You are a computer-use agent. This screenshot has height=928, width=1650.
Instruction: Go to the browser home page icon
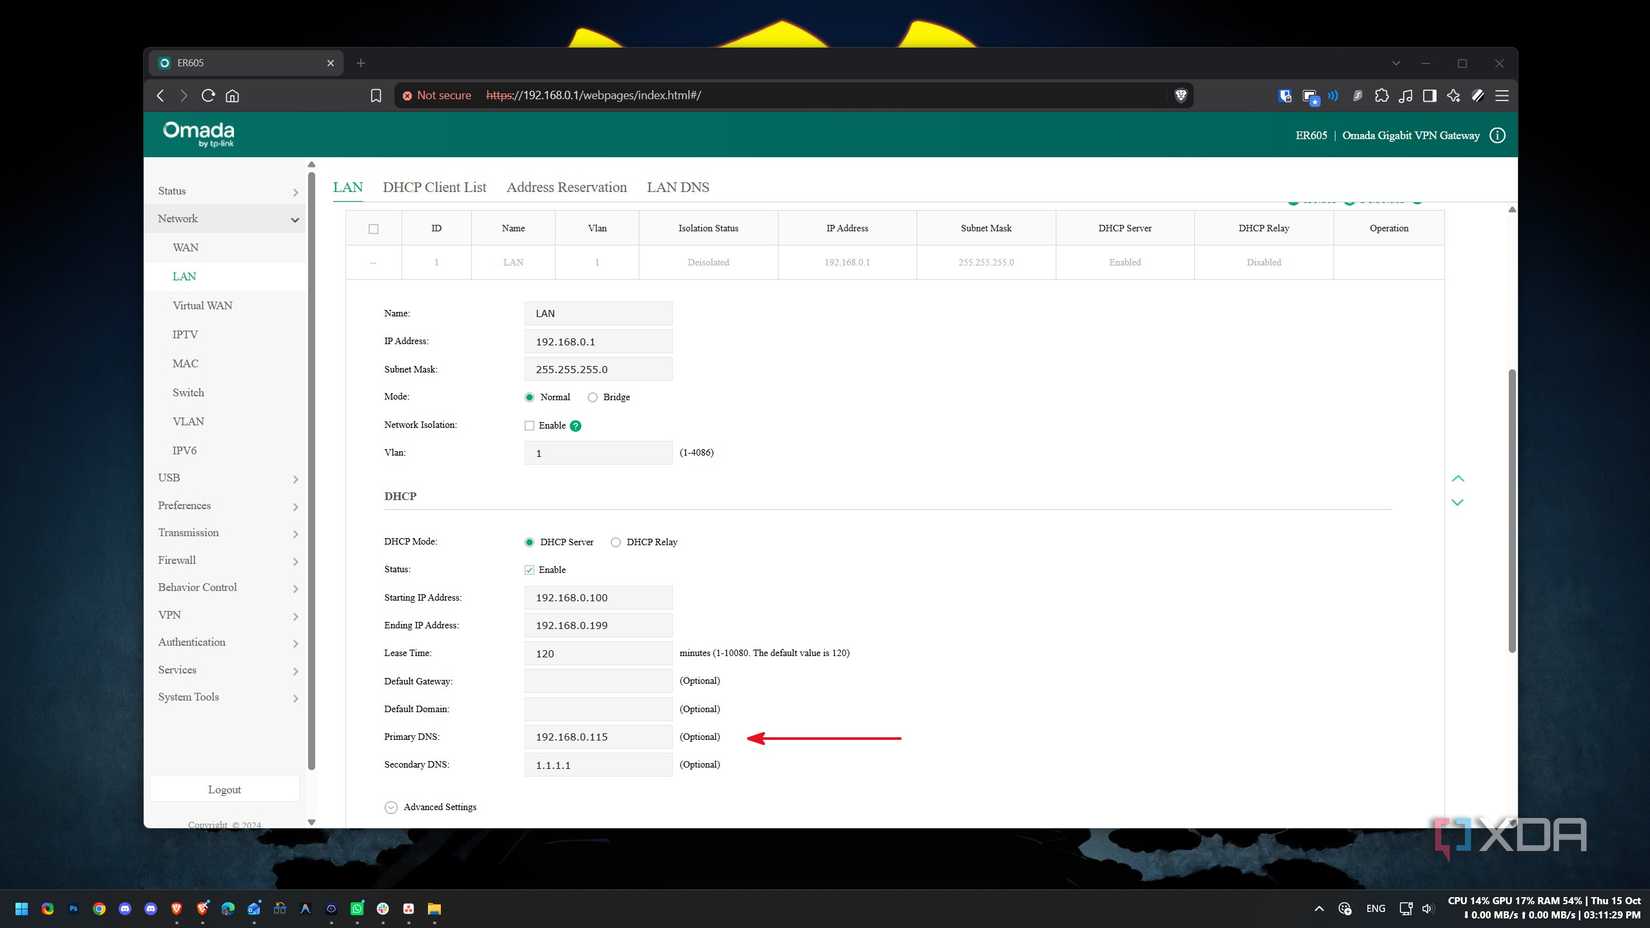pyautogui.click(x=232, y=95)
